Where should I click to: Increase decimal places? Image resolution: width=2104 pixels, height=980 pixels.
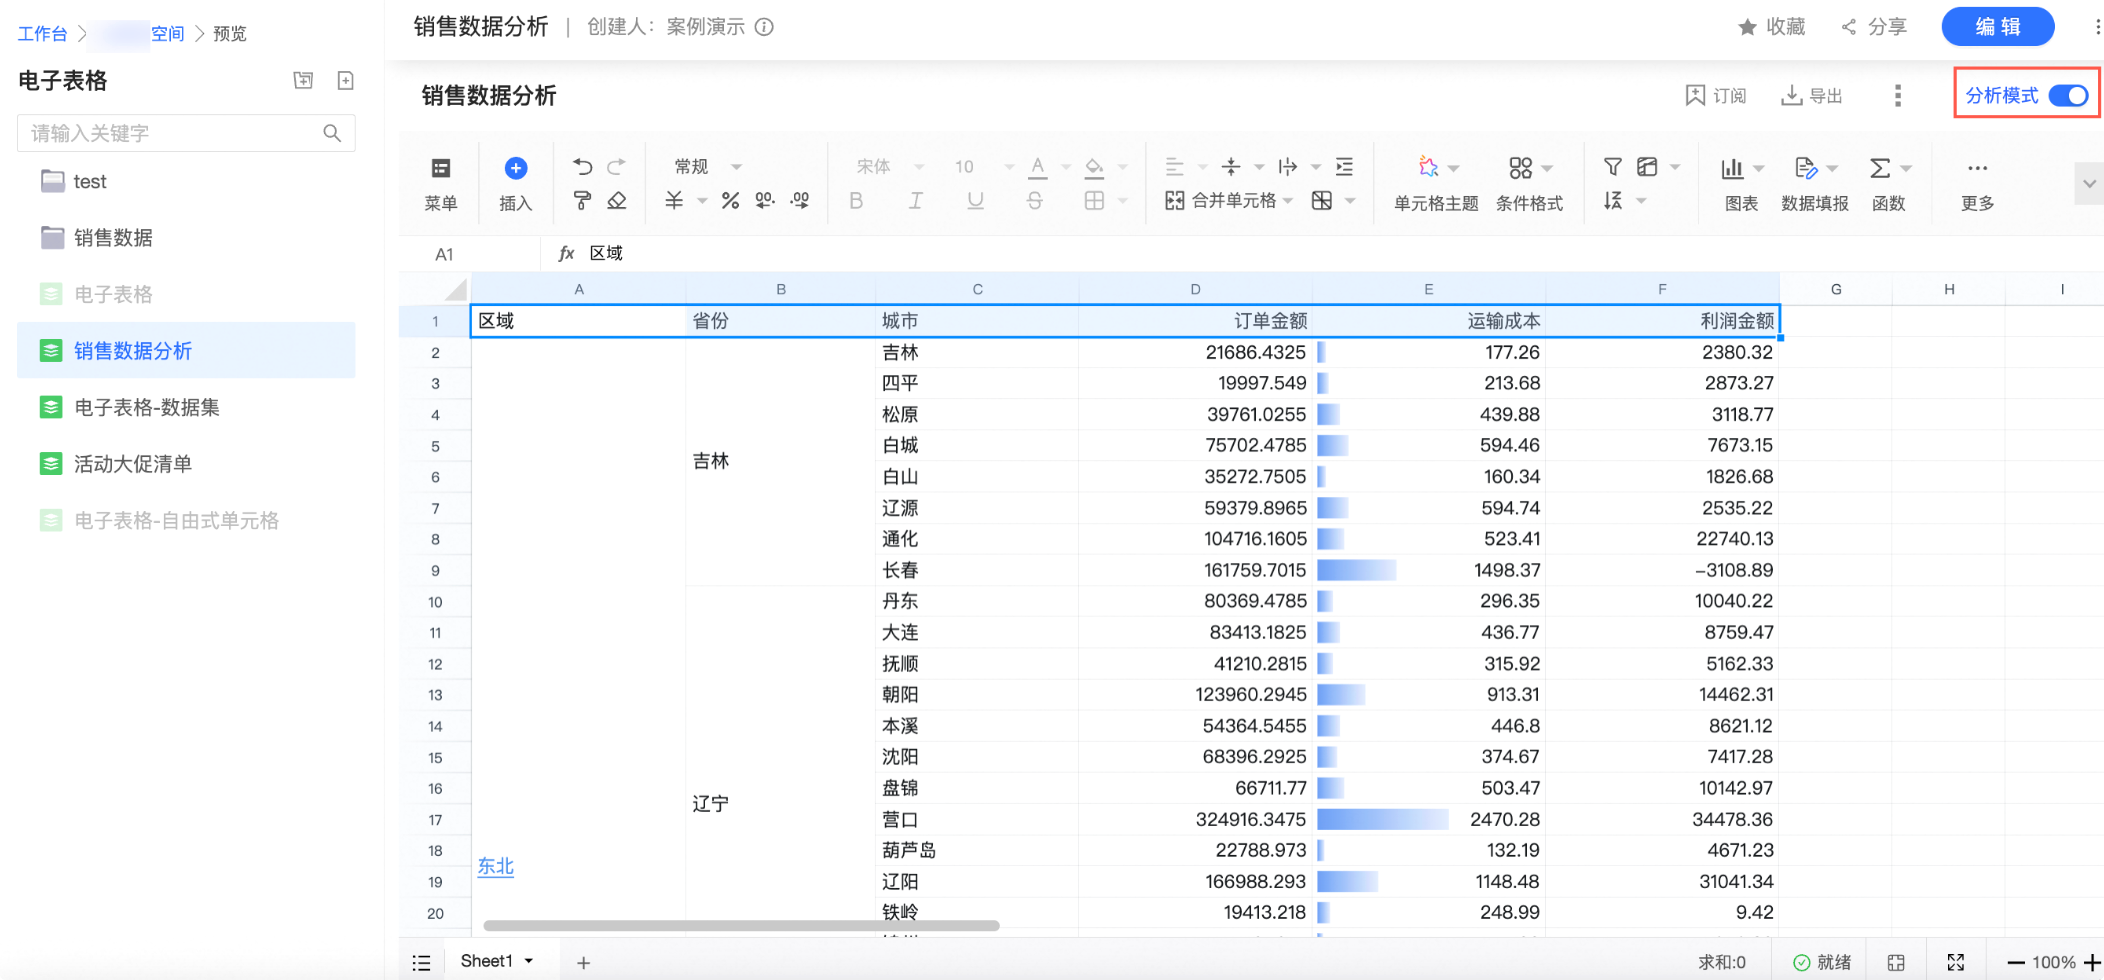pyautogui.click(x=800, y=201)
